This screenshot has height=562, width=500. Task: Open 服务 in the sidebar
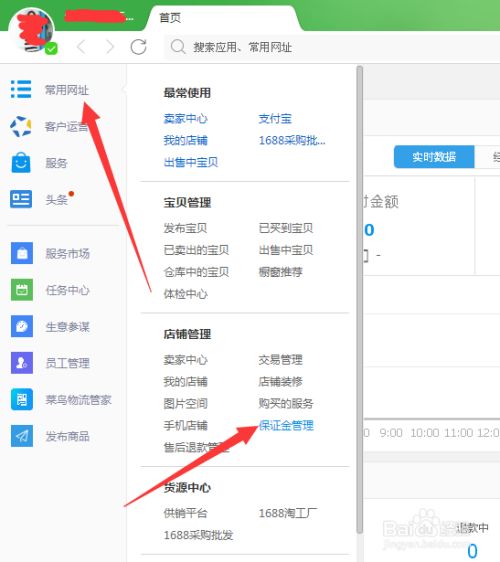point(56,163)
